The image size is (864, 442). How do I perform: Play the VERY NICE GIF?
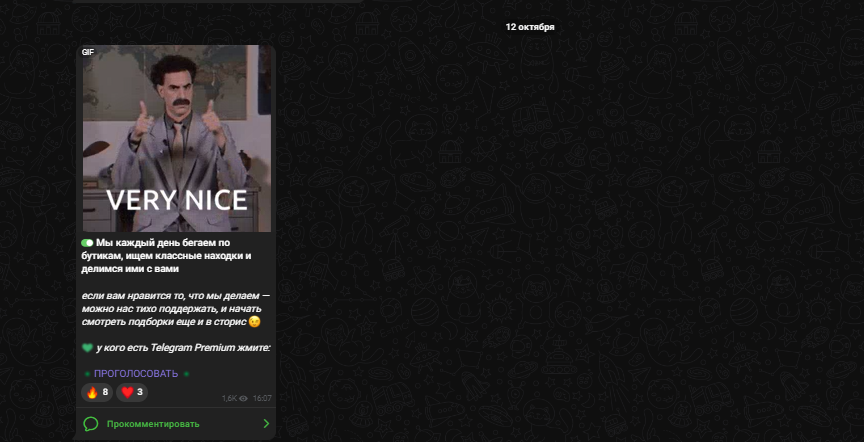[x=176, y=138]
